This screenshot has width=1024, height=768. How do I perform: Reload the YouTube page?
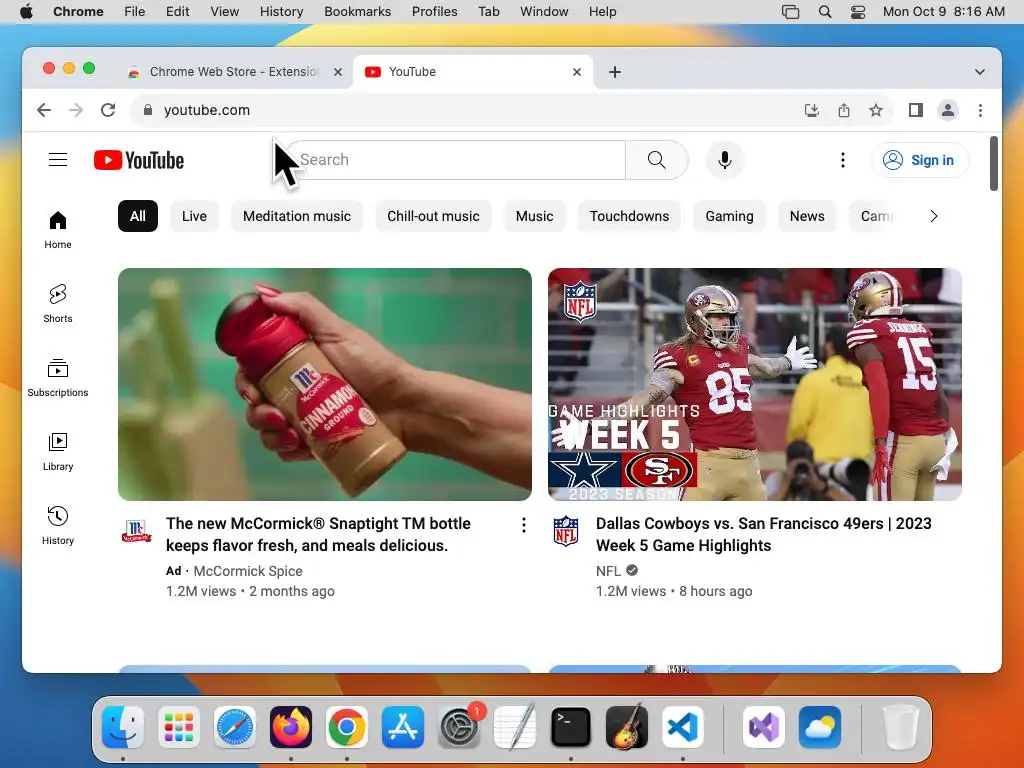pos(108,110)
